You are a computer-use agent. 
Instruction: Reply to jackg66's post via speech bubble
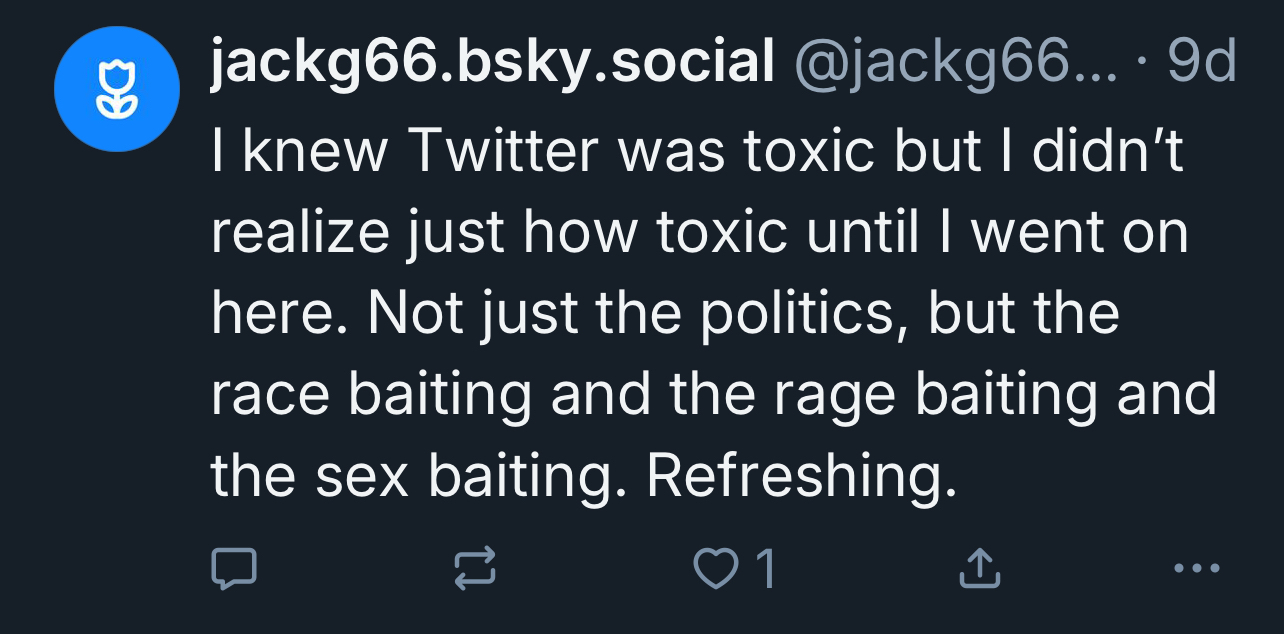click(x=234, y=568)
